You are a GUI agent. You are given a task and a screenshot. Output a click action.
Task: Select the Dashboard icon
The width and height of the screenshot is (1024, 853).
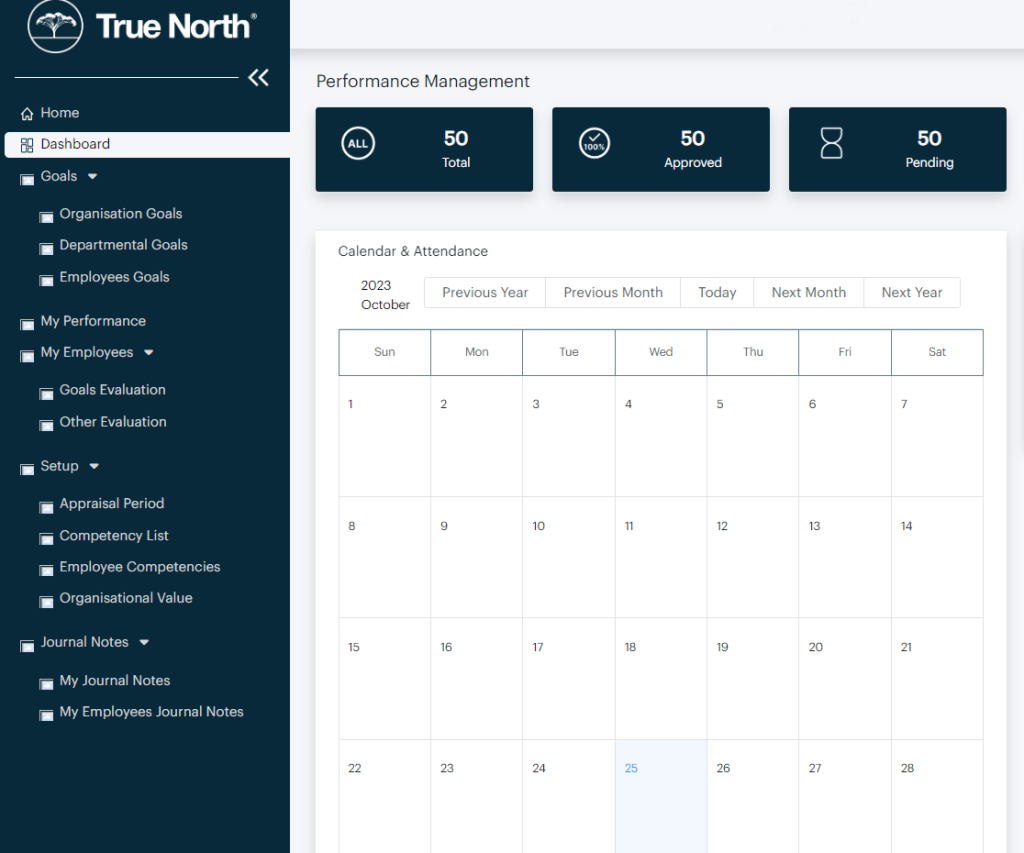coord(26,144)
